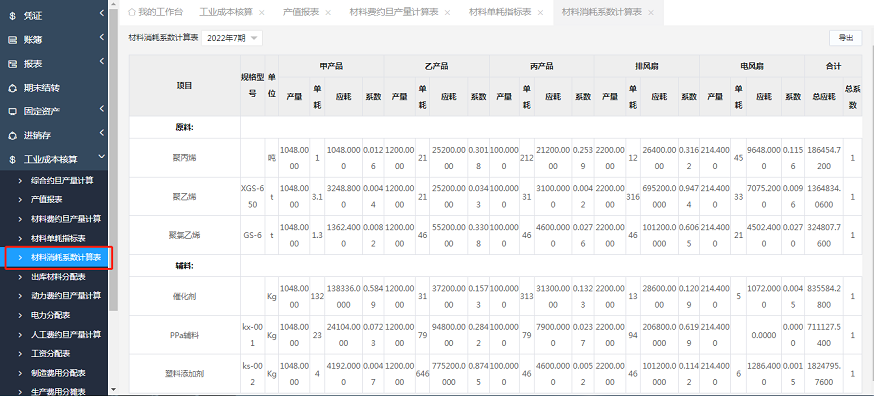Close the 工业成本核算 tab
This screenshot has width=874, height=396.
(x=262, y=12)
